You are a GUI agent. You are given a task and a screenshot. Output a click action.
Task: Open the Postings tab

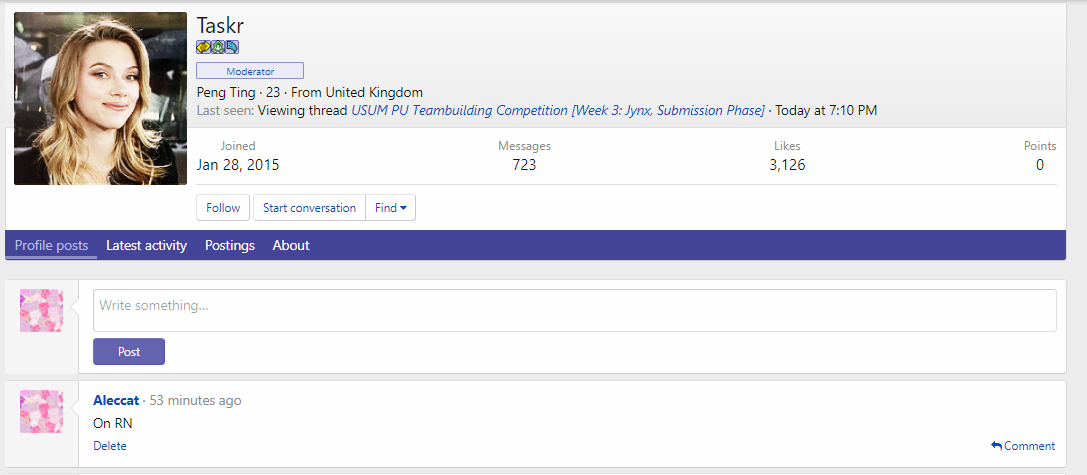tap(230, 245)
